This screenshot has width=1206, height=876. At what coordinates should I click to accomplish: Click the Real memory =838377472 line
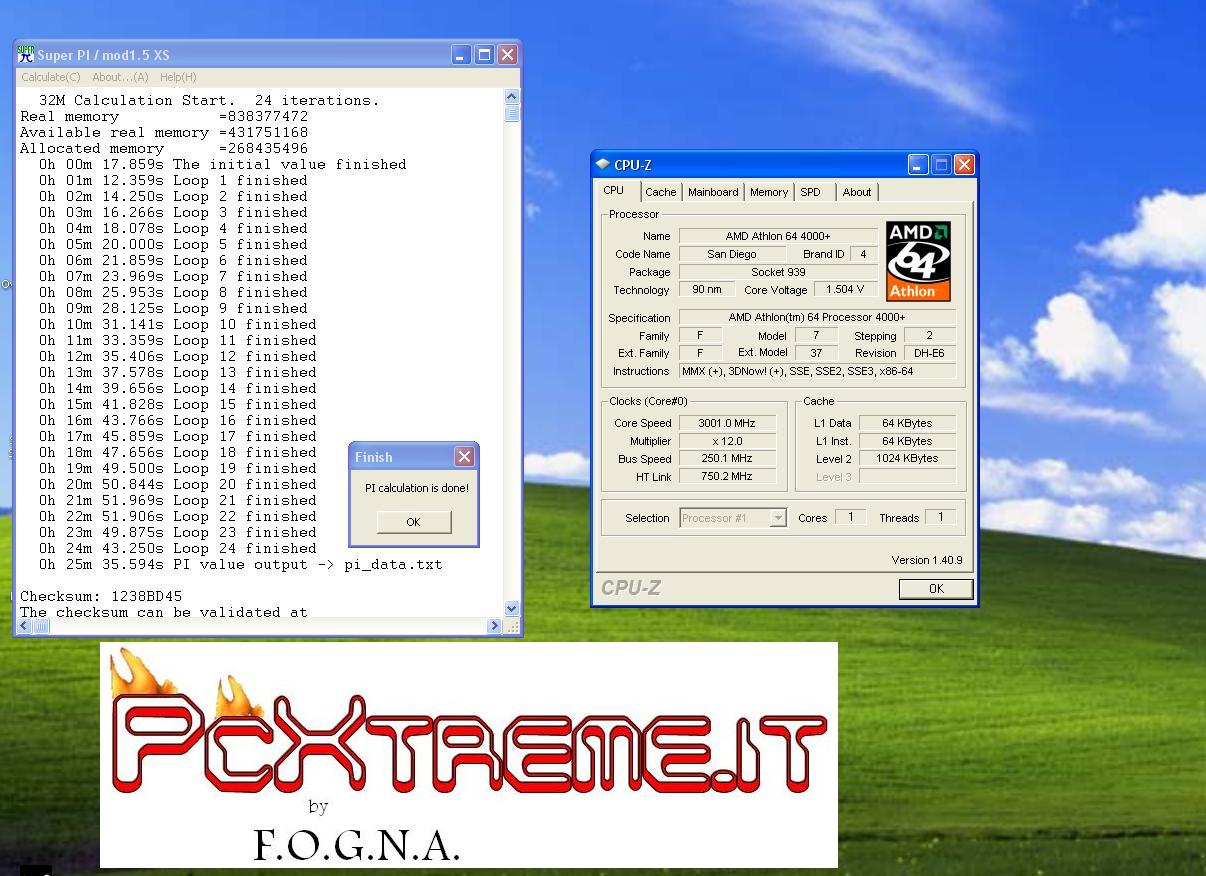tap(164, 116)
